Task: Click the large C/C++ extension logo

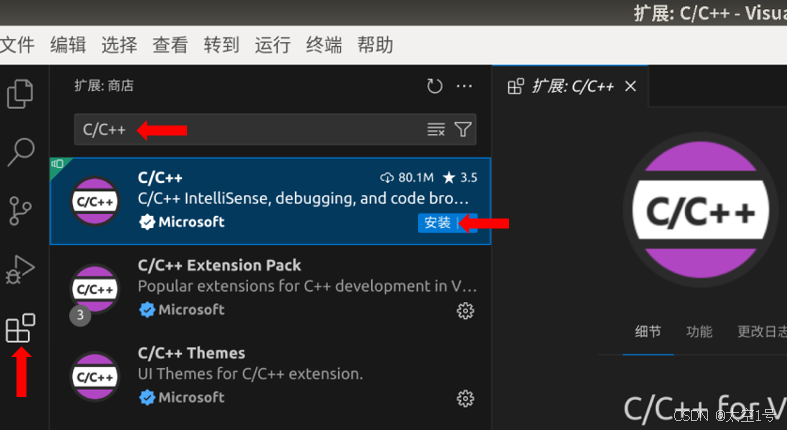Action: click(701, 210)
